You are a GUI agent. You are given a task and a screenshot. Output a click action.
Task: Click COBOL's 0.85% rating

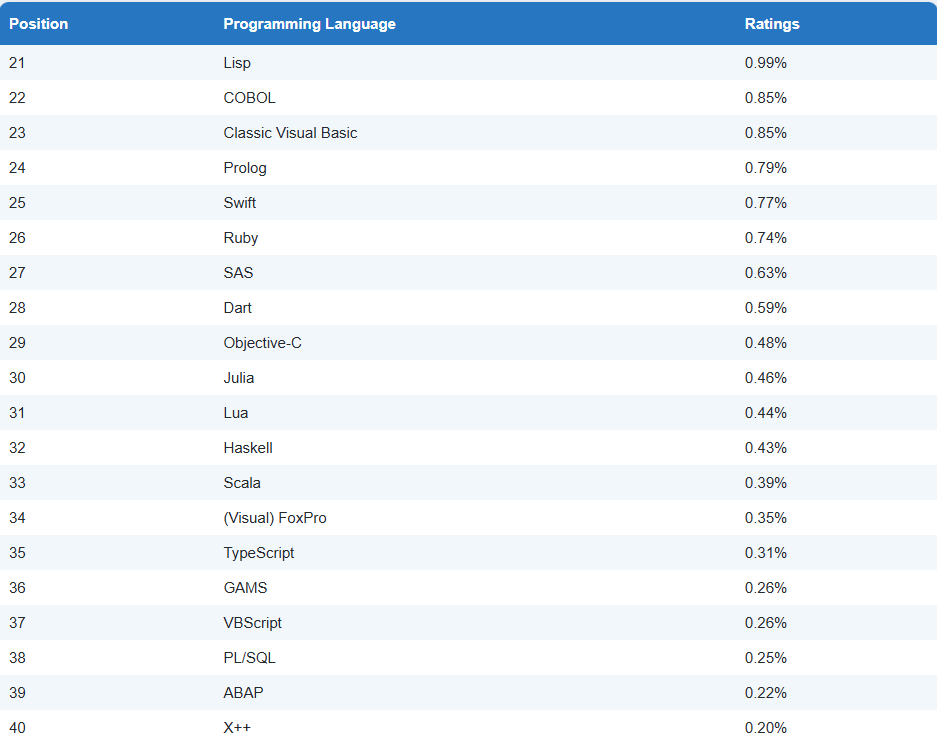point(765,98)
